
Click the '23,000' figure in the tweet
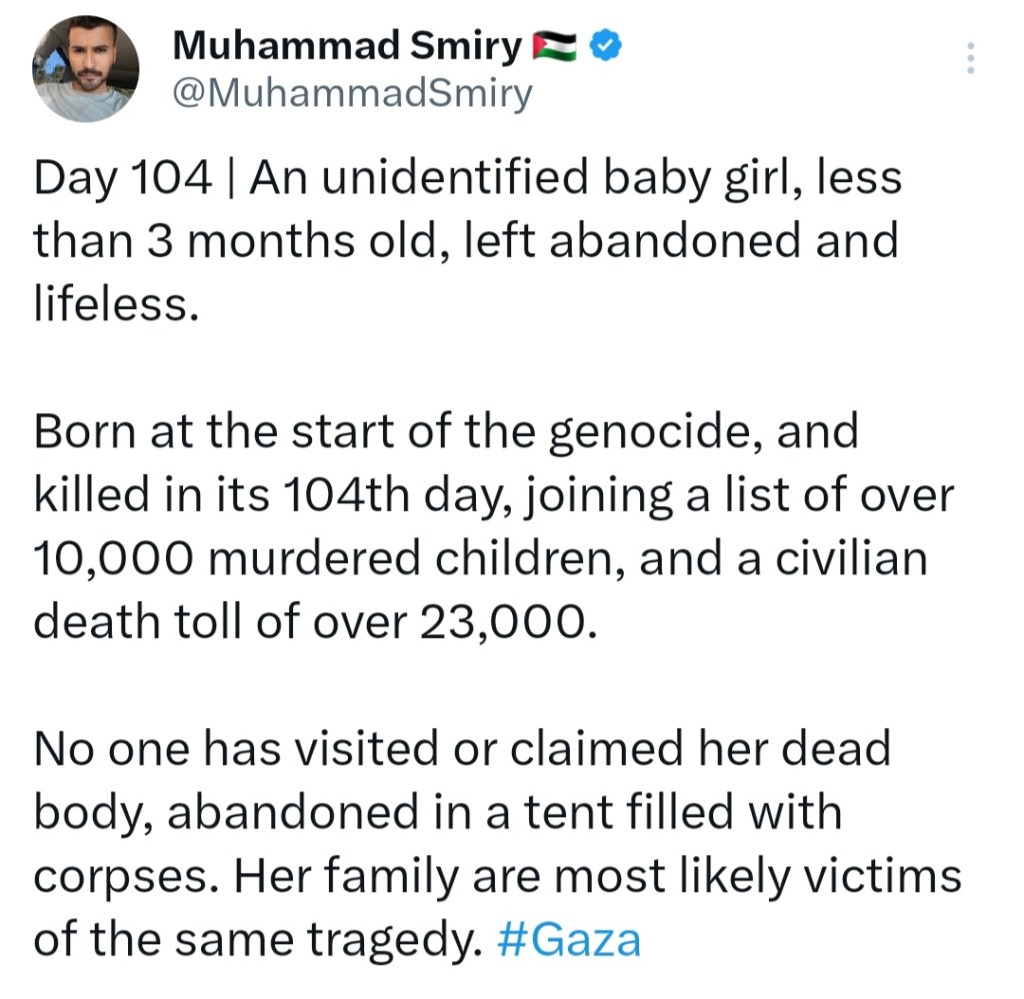point(506,621)
